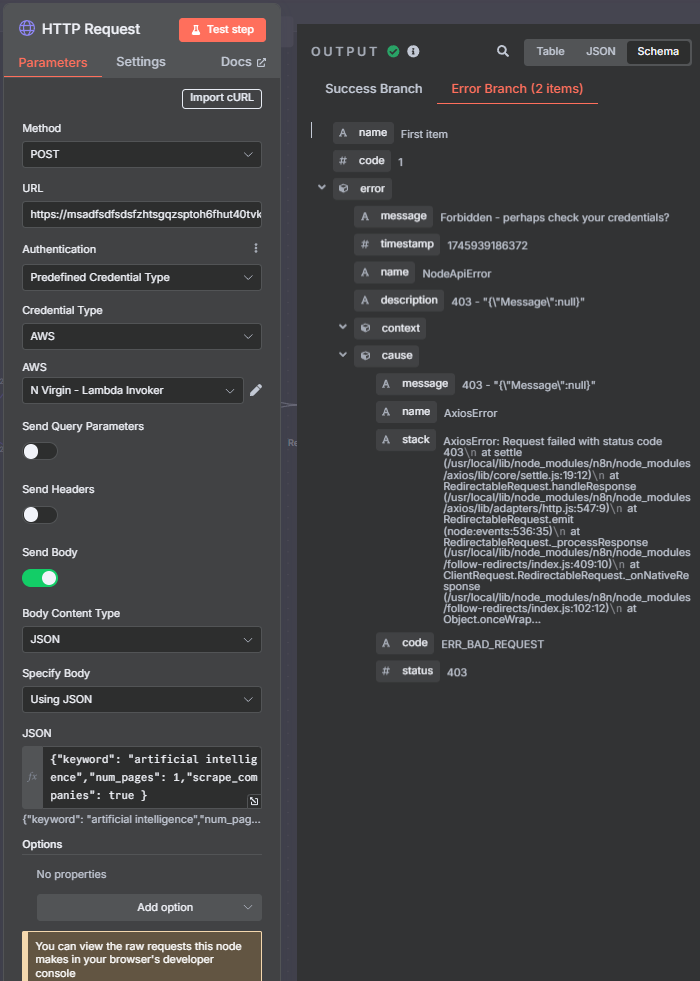700x981 pixels.
Task: Open Authentication three-dot options menu
Action: click(x=256, y=248)
